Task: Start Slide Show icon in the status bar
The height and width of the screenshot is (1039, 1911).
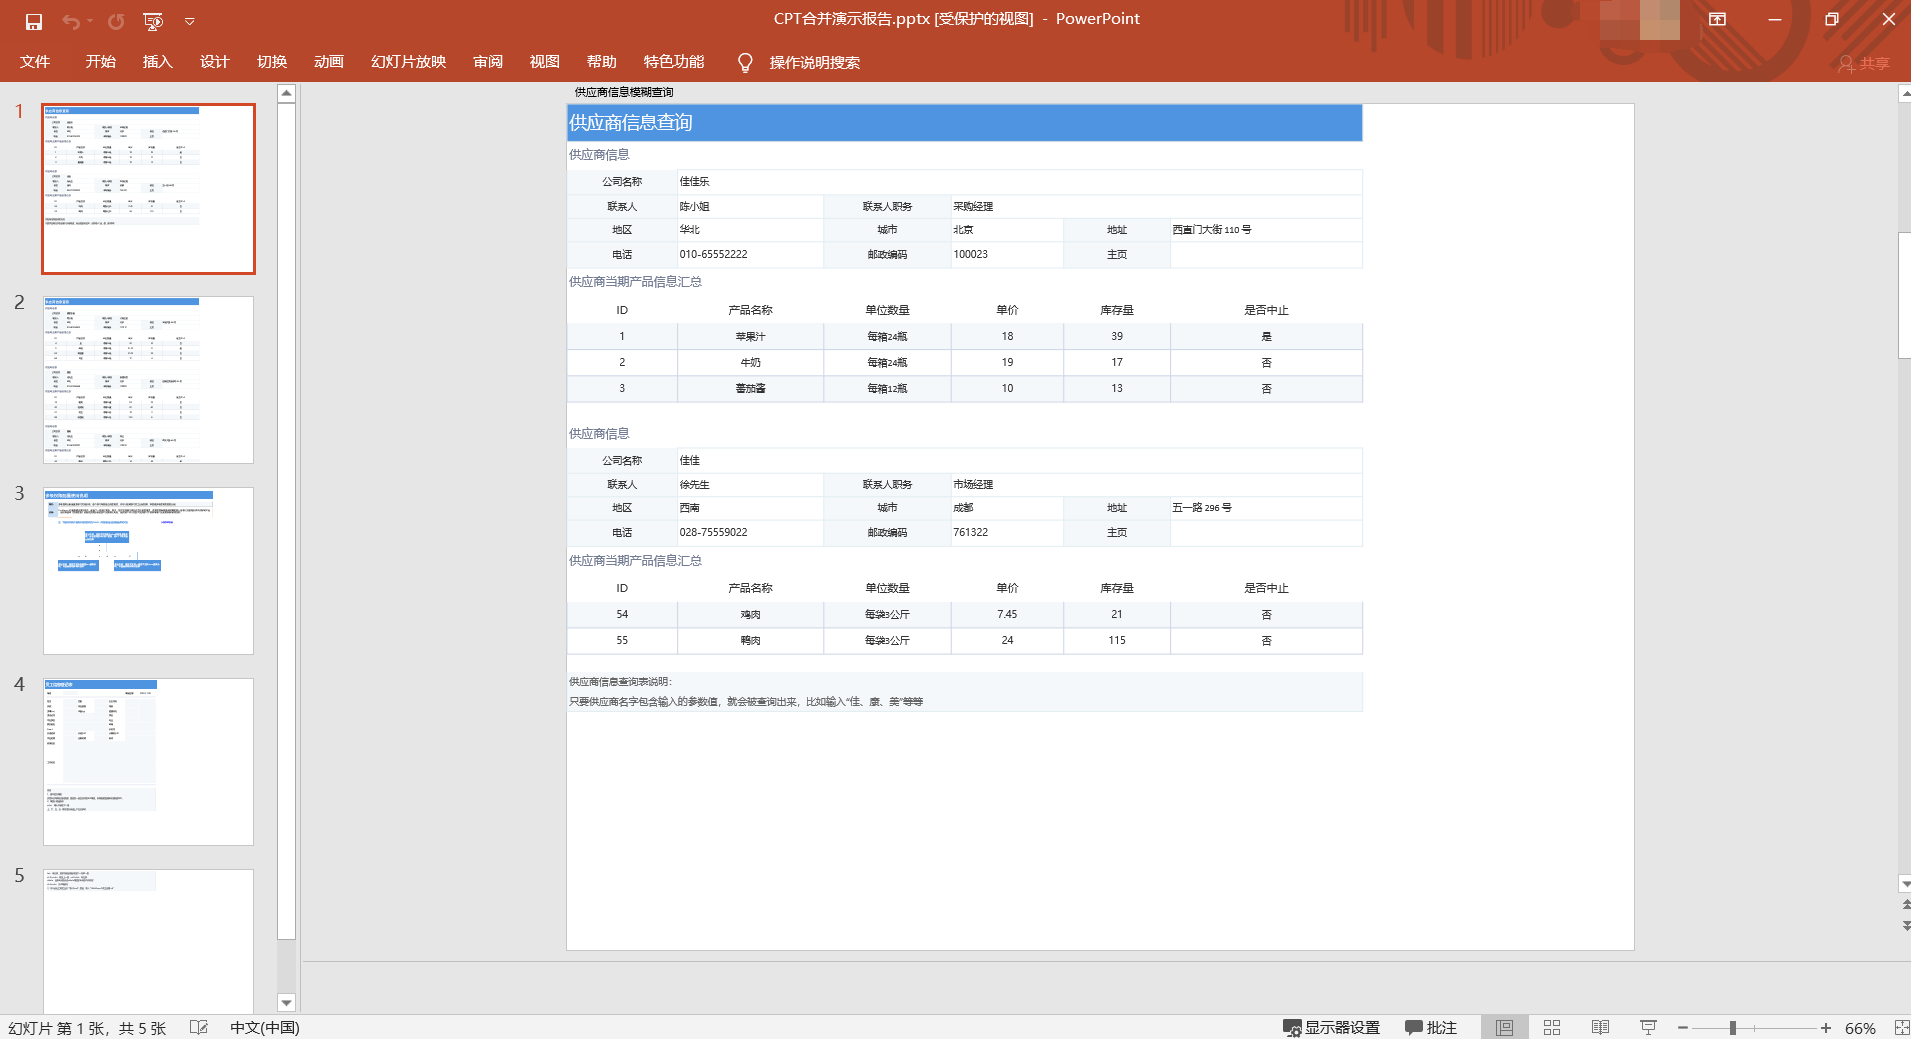Action: tap(1648, 1027)
